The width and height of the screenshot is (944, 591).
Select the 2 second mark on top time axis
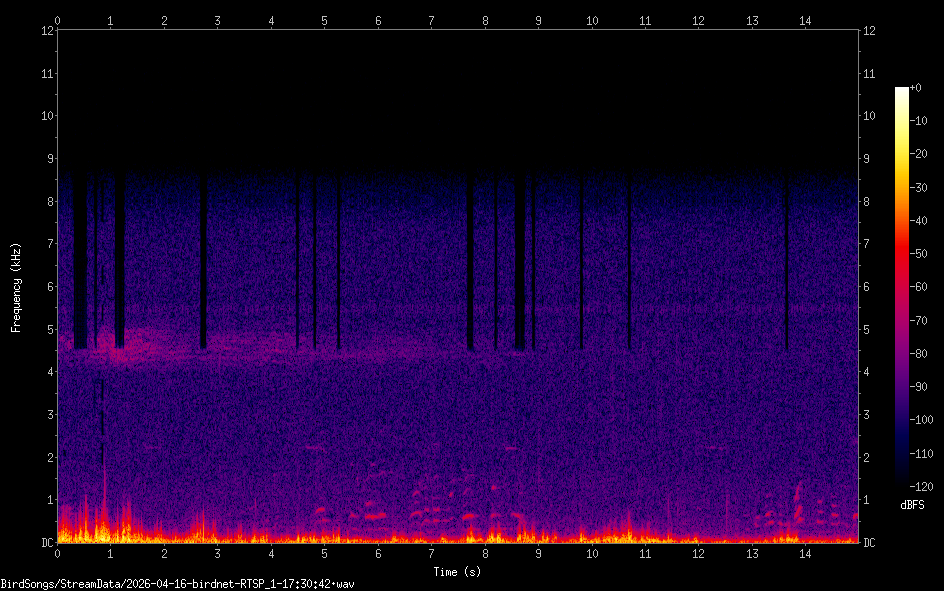[x=164, y=20]
